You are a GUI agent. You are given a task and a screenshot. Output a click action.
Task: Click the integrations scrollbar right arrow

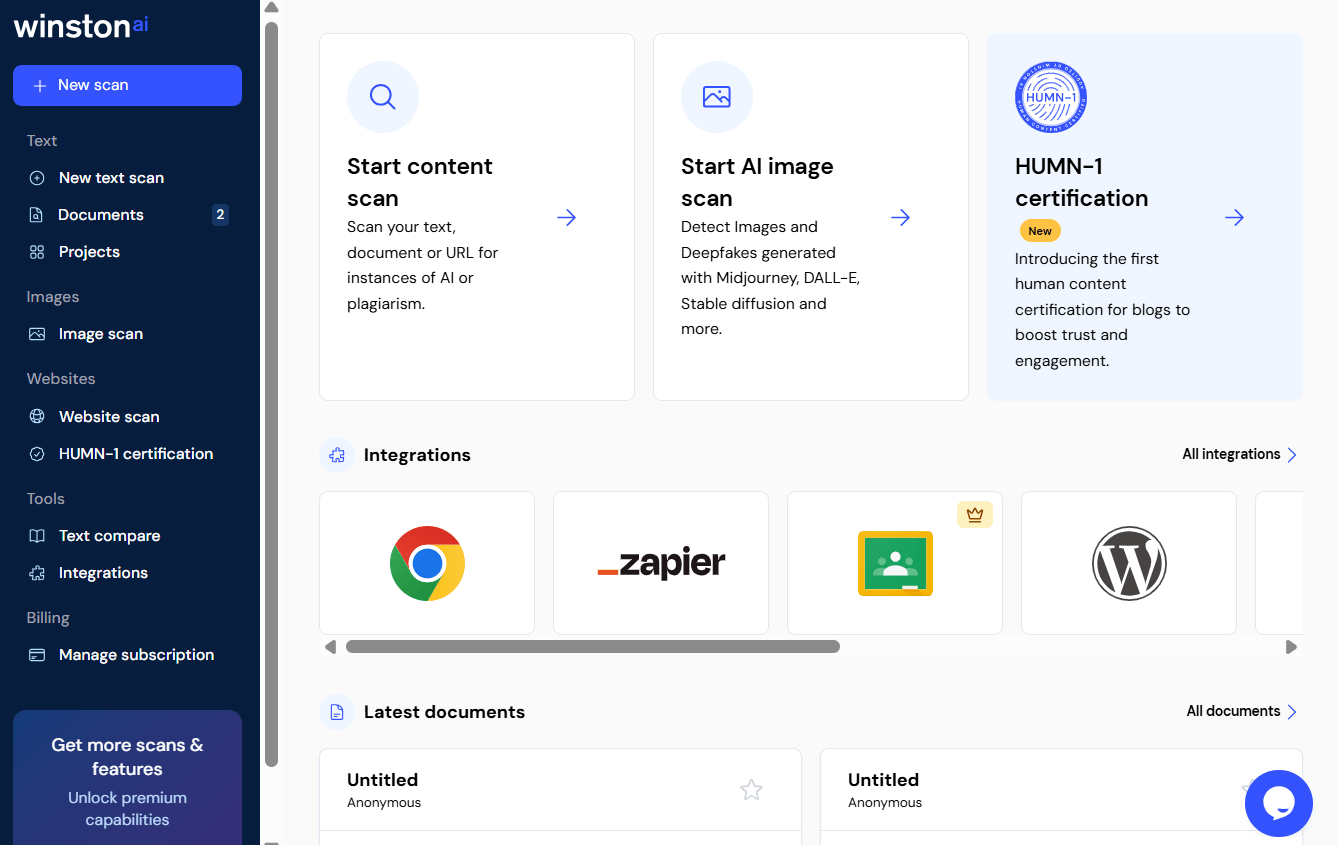coord(1291,647)
